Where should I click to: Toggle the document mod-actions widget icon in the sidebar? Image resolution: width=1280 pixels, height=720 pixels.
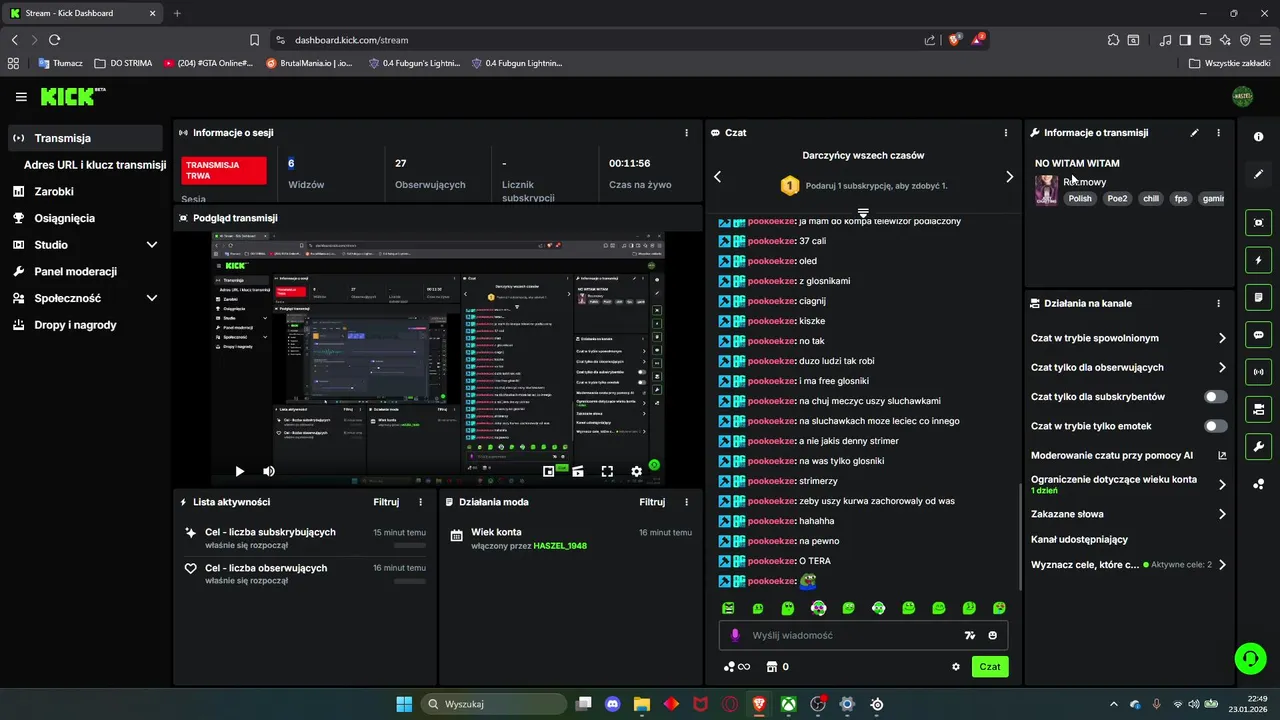1258,297
